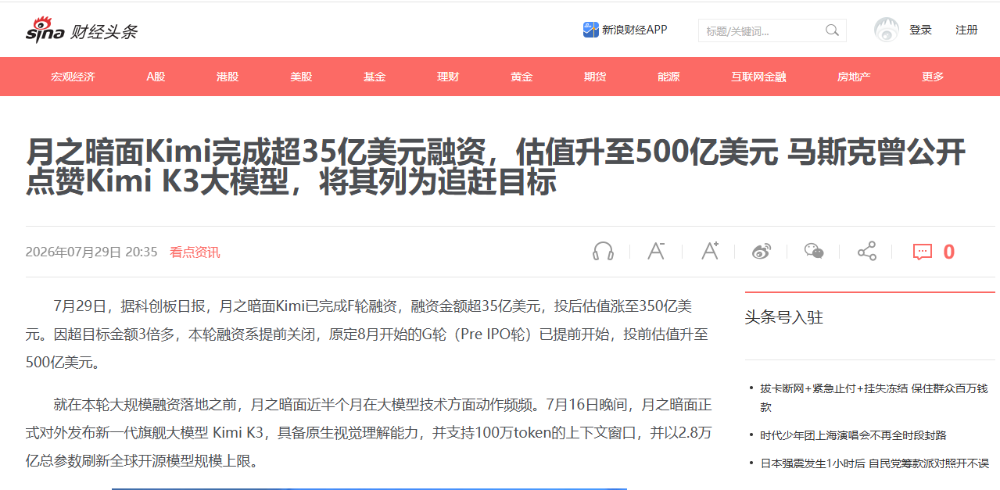This screenshot has height=490, width=1000.
Task: Decrease font size with A- icon
Action: pos(656,251)
